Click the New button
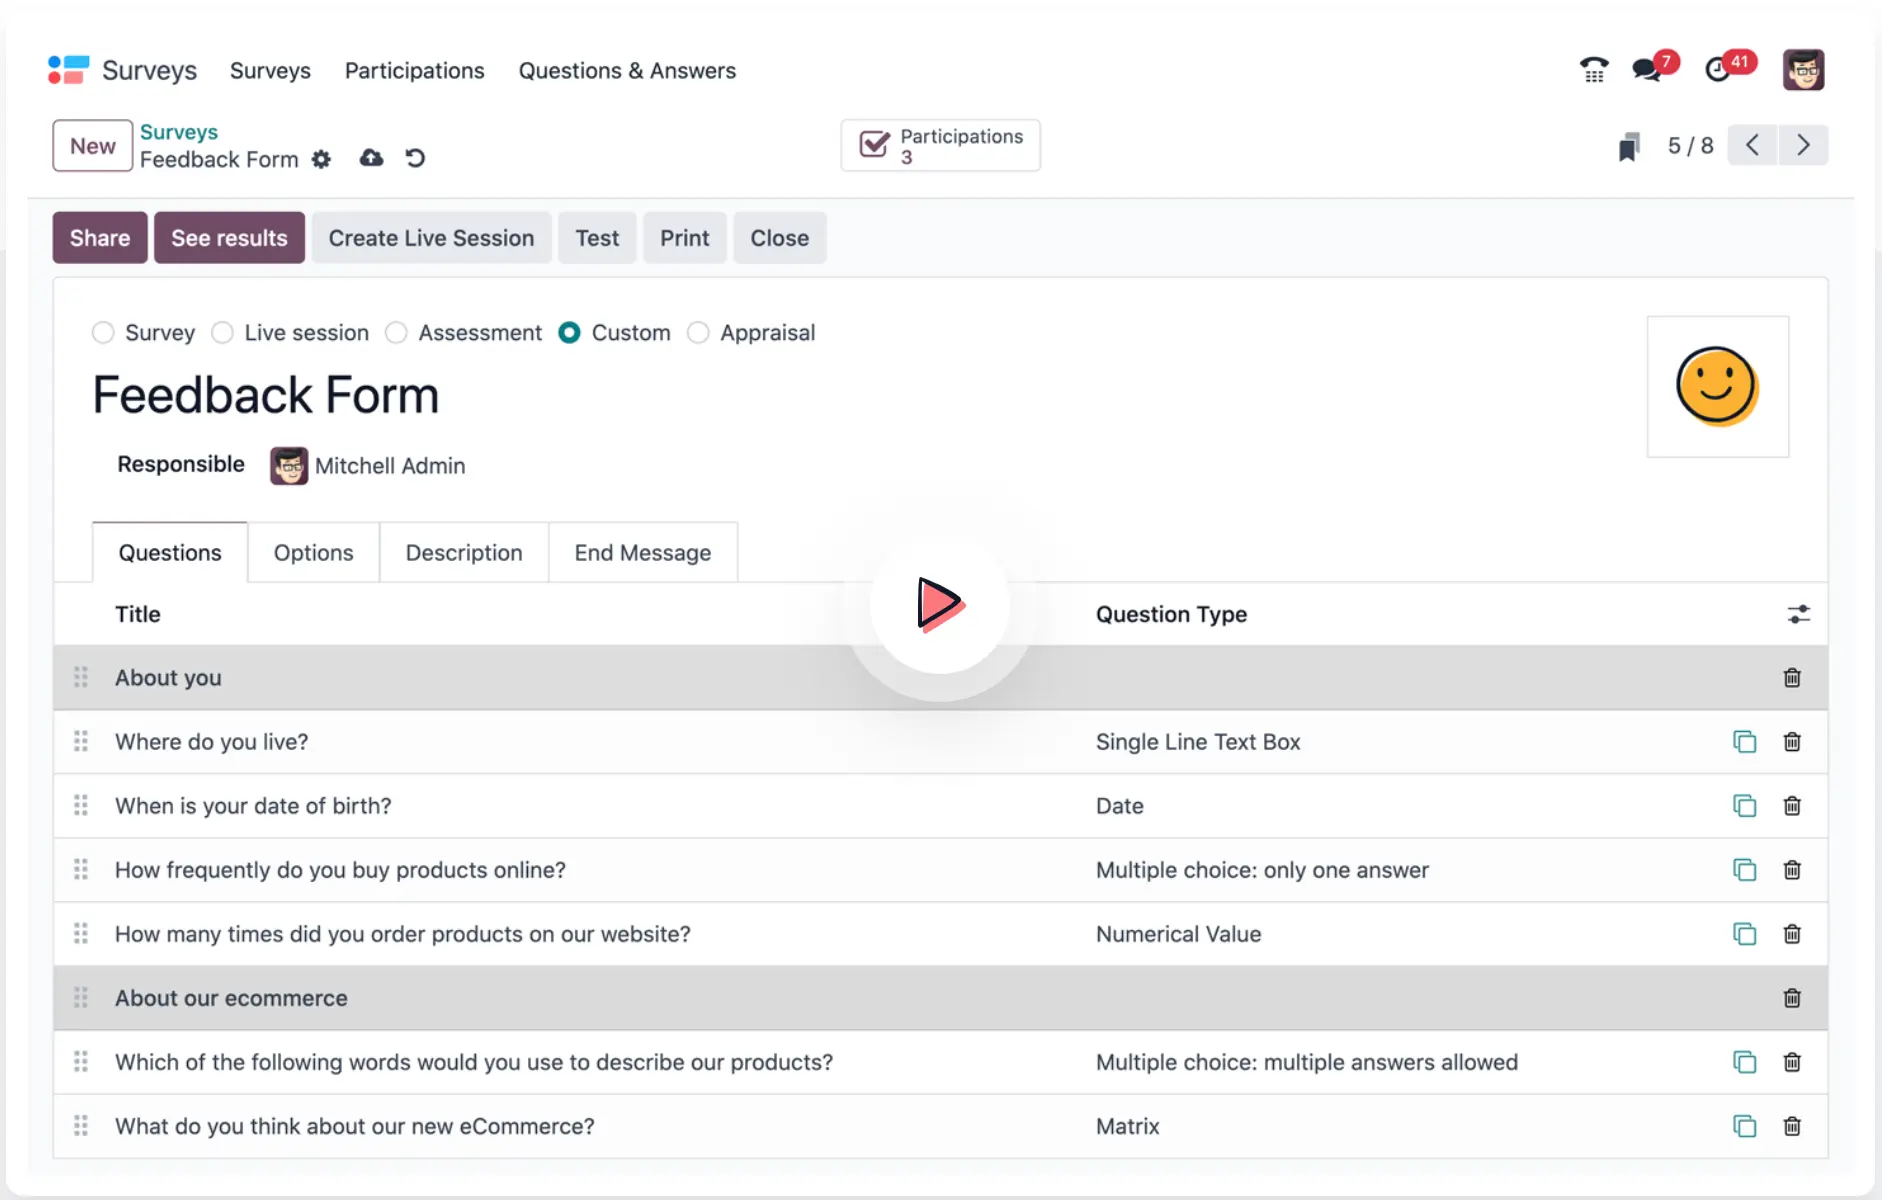Viewport: 1882px width, 1200px height. pyautogui.click(x=93, y=146)
